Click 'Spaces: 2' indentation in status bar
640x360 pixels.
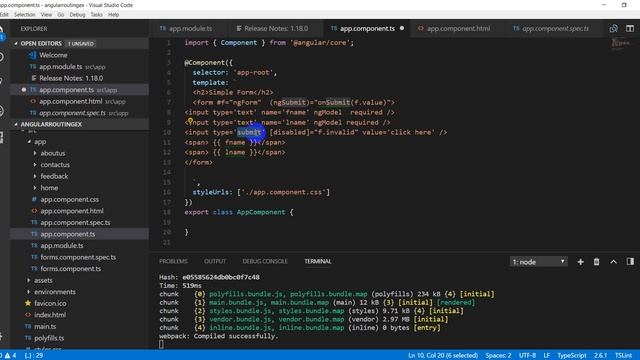498,356
